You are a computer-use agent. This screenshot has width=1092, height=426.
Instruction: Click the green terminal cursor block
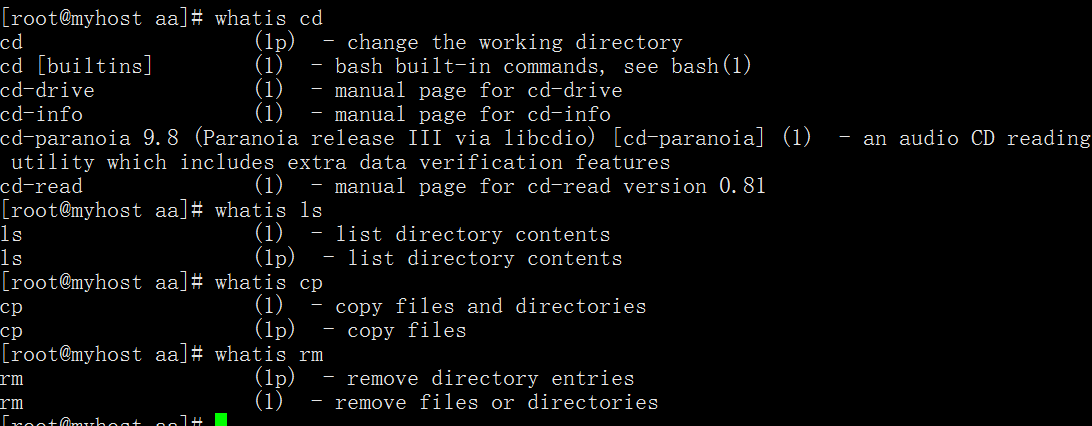click(221, 420)
